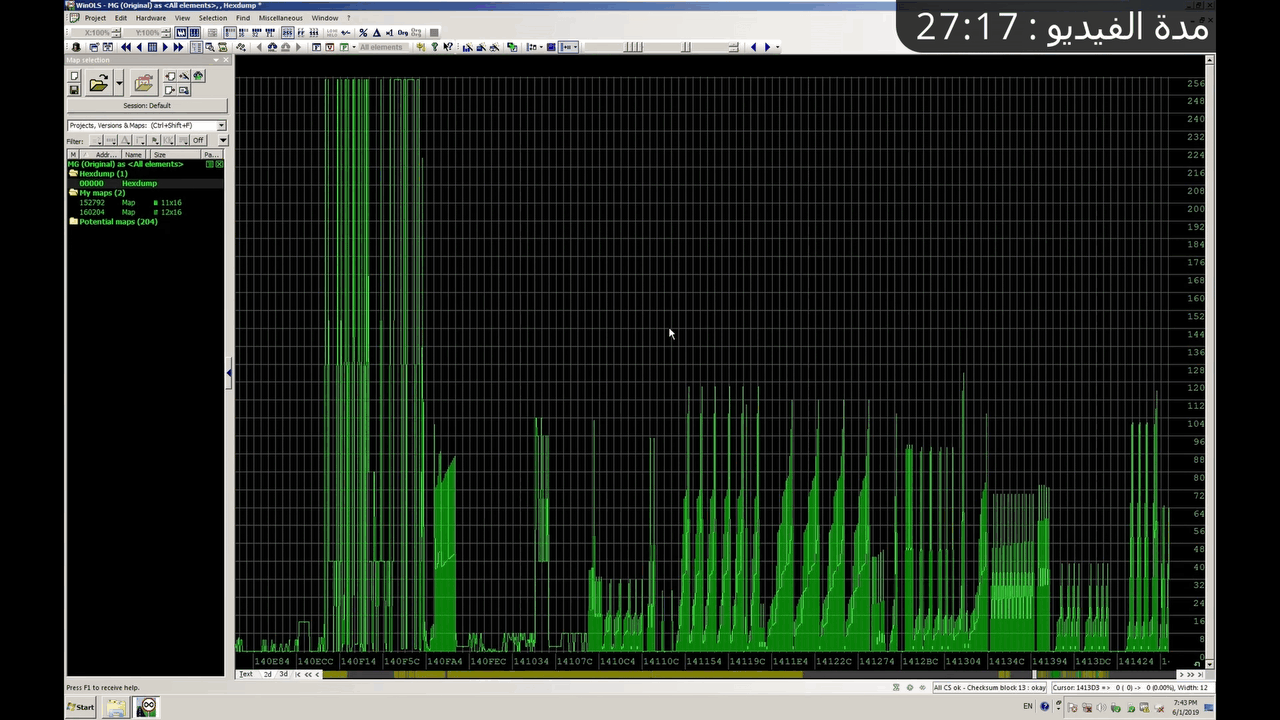
Task: Open the Miscellaneous menu
Action: point(280,18)
